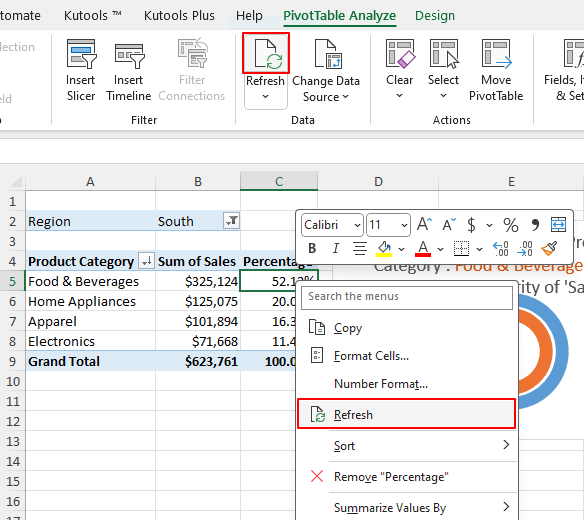The image size is (584, 520).
Task: Click the Move PivotTable icon
Action: (x=496, y=54)
